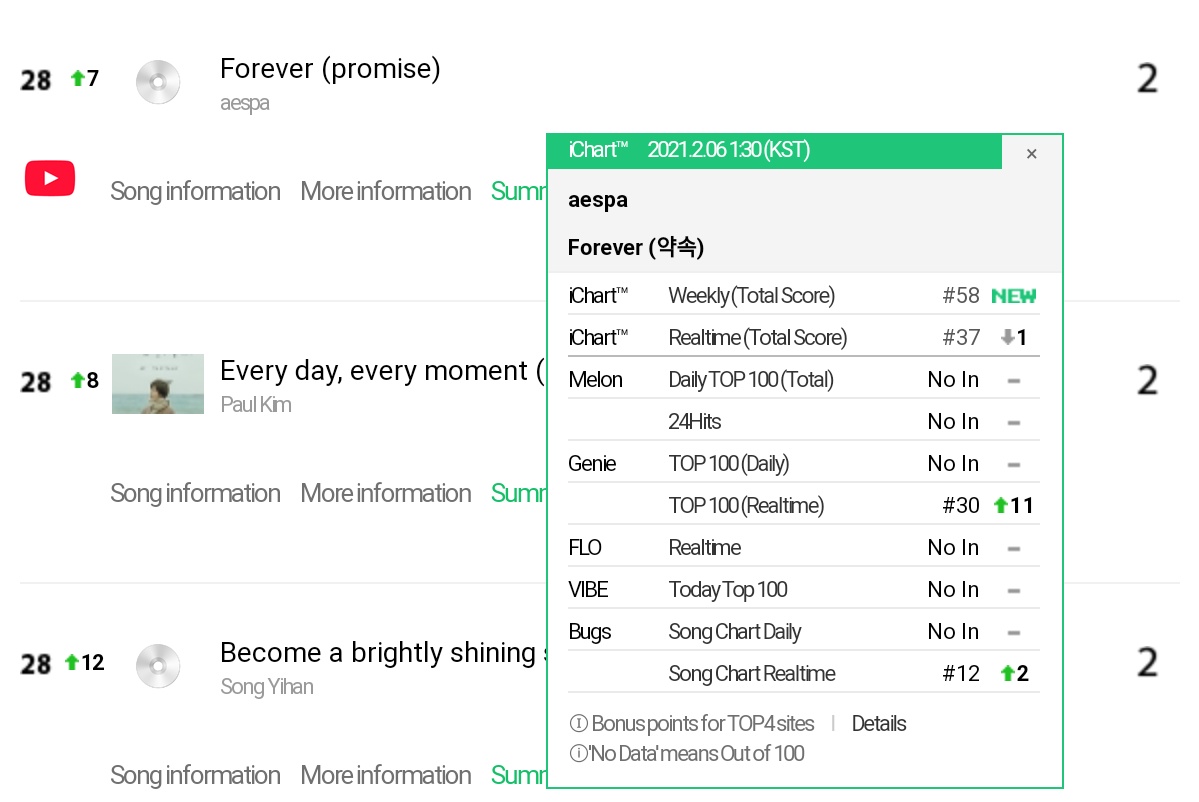Open the Summary link under Paul Kim's song
This screenshot has height=802, width=1199.
[x=518, y=493]
